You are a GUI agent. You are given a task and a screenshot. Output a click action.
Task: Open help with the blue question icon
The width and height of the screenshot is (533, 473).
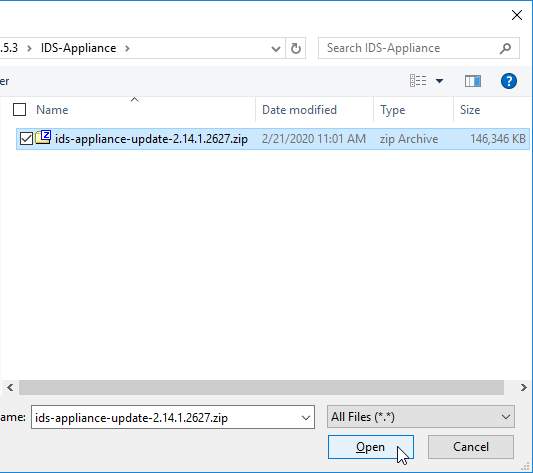(x=509, y=81)
